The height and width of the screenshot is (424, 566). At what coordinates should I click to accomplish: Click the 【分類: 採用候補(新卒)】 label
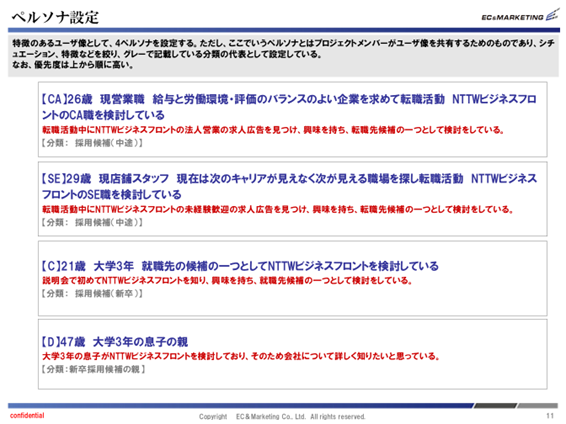tap(92, 293)
